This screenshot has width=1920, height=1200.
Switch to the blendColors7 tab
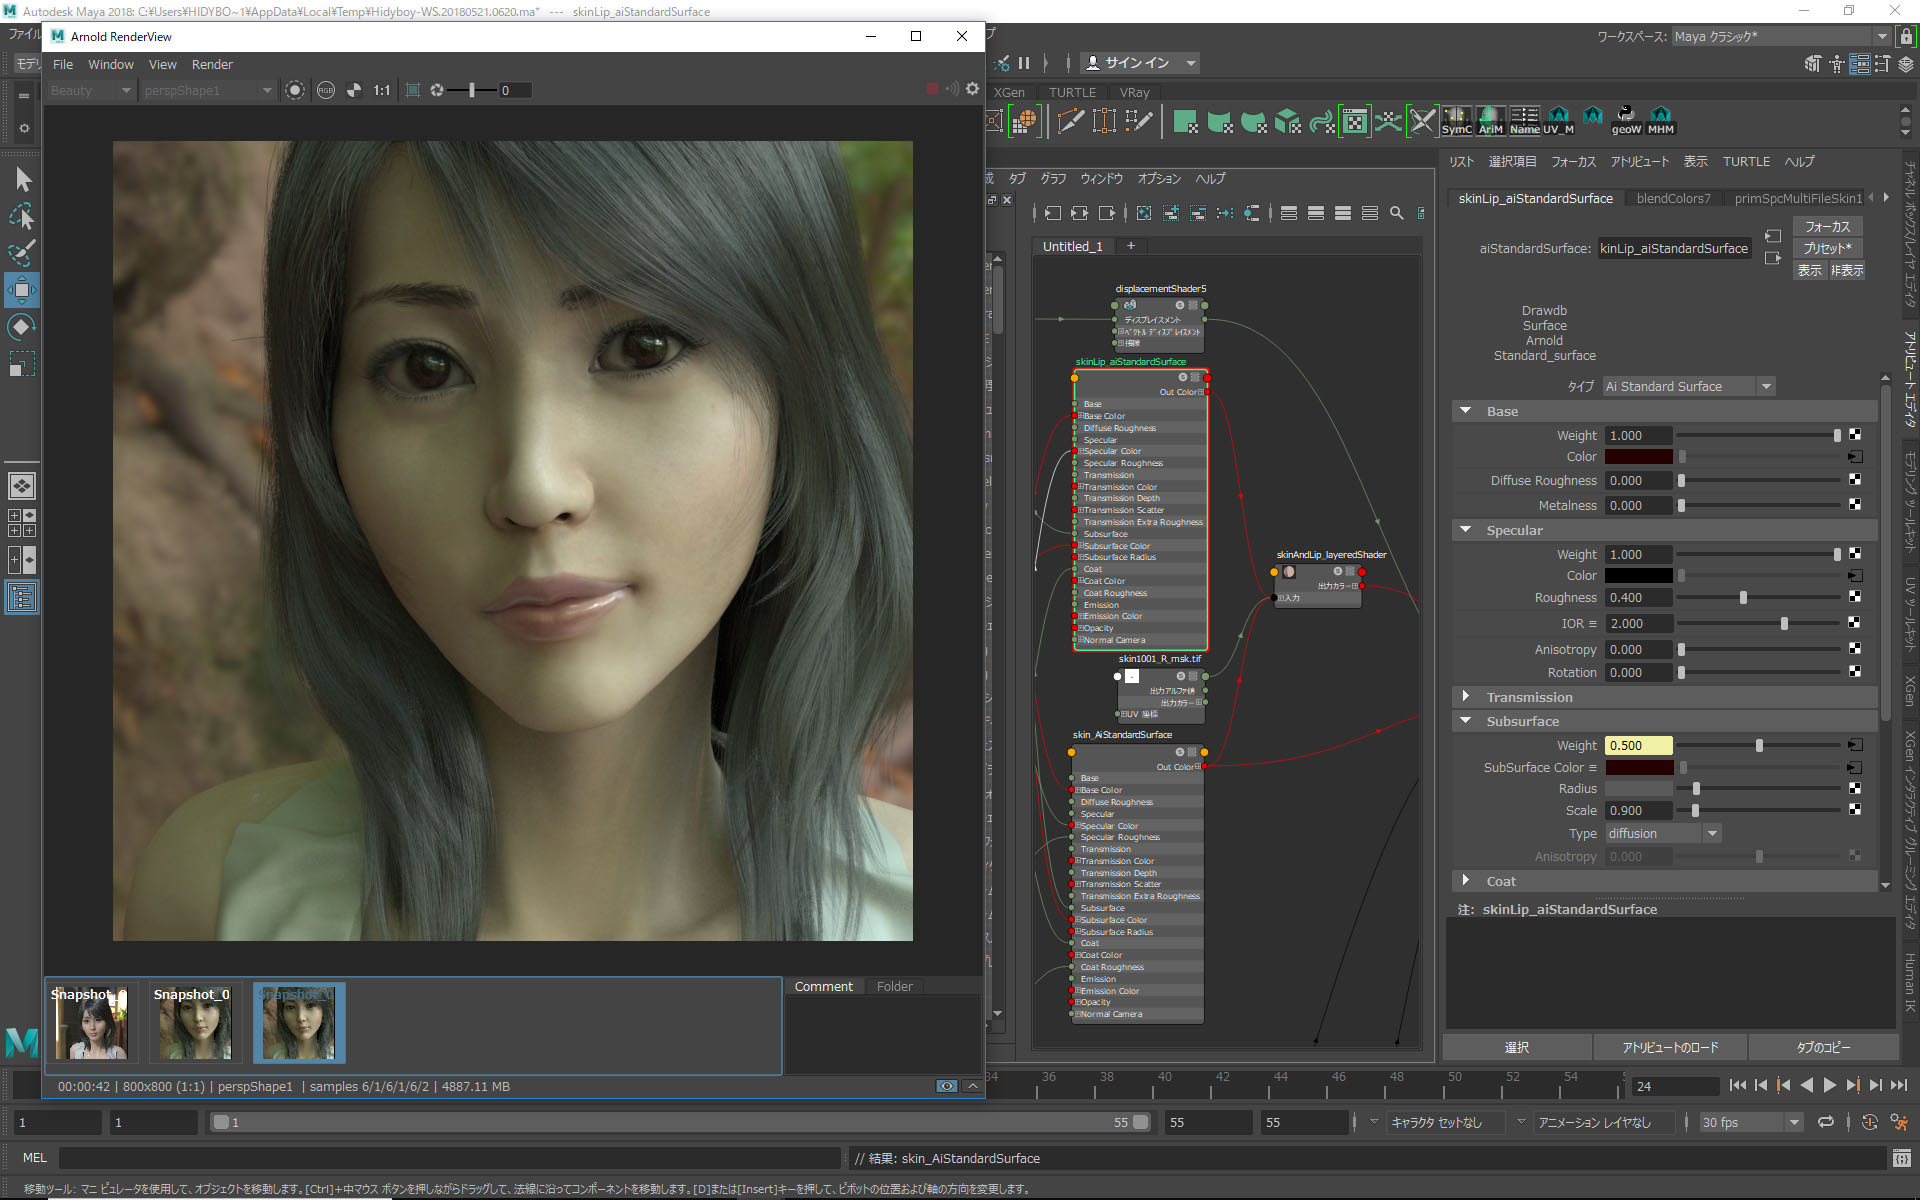click(1673, 198)
